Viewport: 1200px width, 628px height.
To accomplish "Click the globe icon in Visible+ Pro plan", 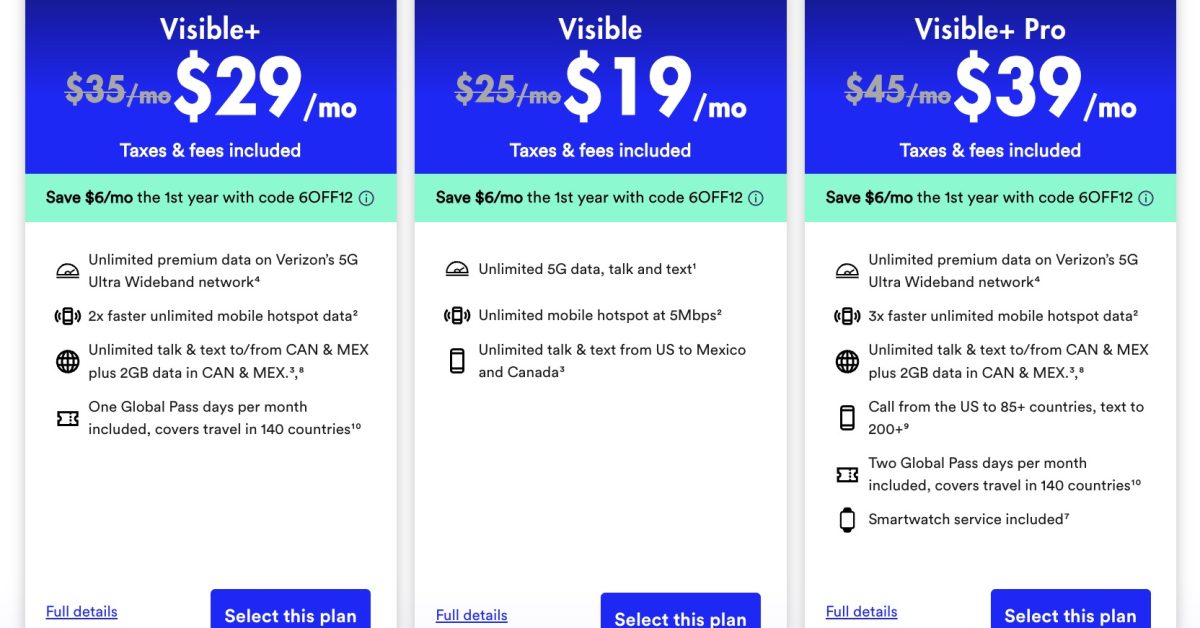I will [x=847, y=361].
